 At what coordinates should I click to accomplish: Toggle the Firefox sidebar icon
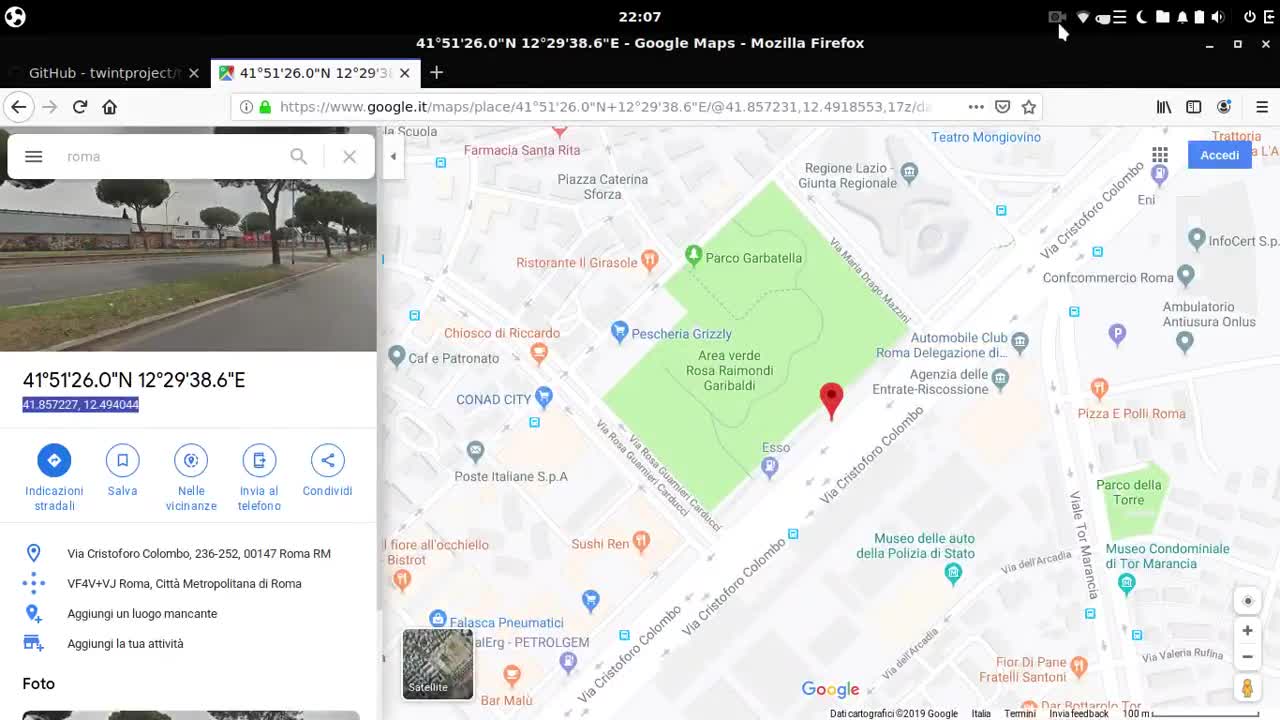(x=1193, y=107)
